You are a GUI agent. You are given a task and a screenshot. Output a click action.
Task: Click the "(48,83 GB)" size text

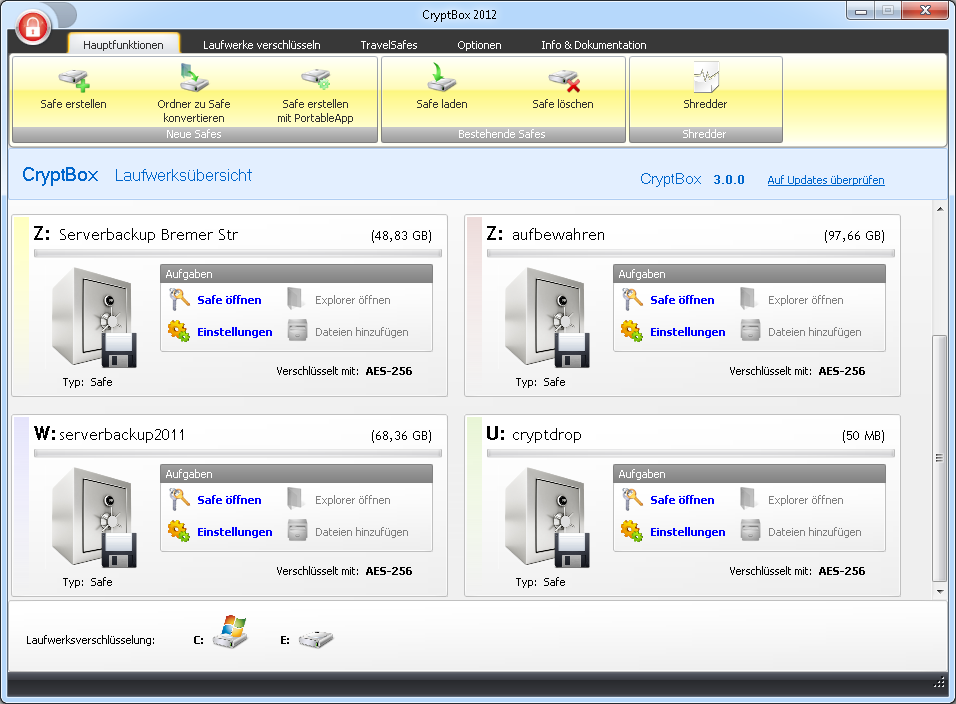pos(401,235)
